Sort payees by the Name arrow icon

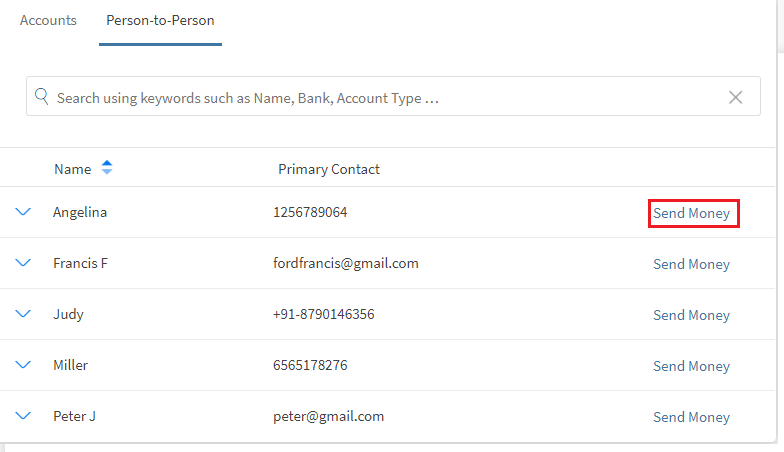107,169
